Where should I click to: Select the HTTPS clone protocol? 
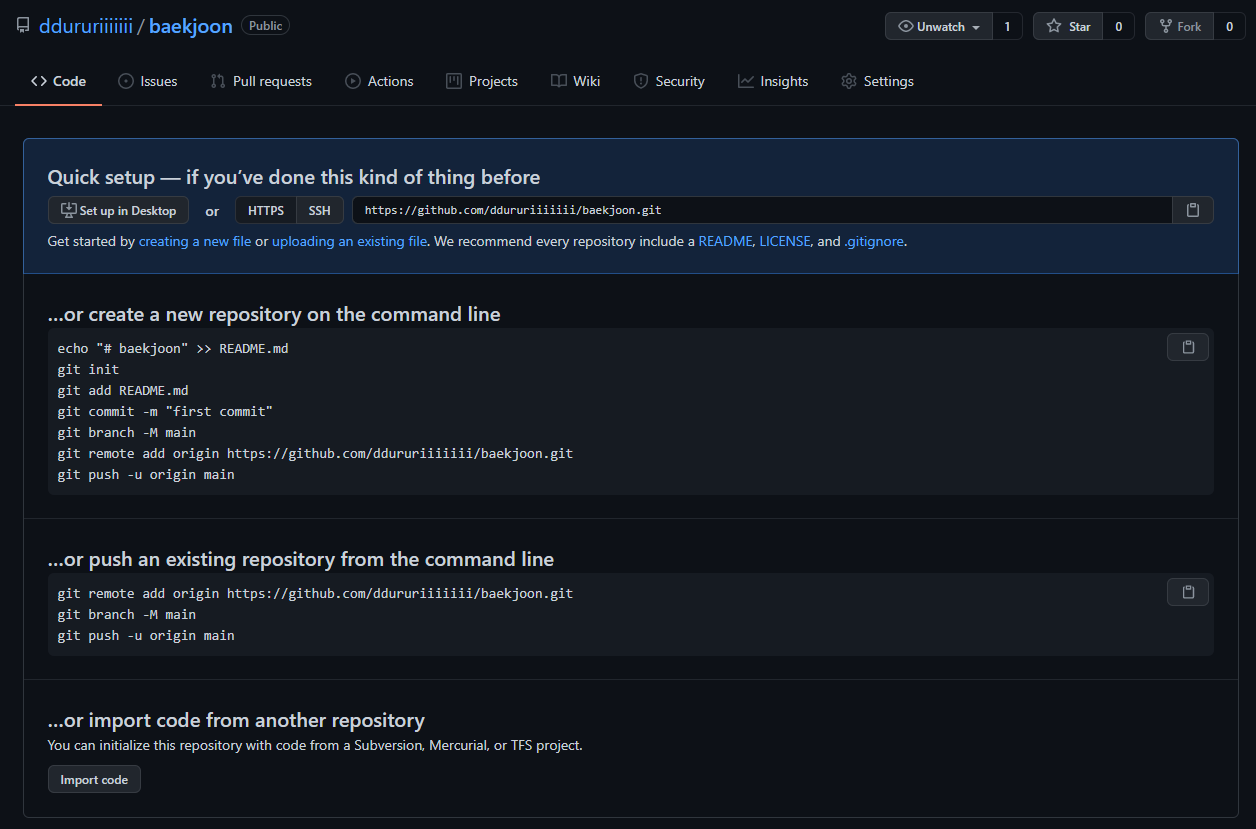click(266, 210)
